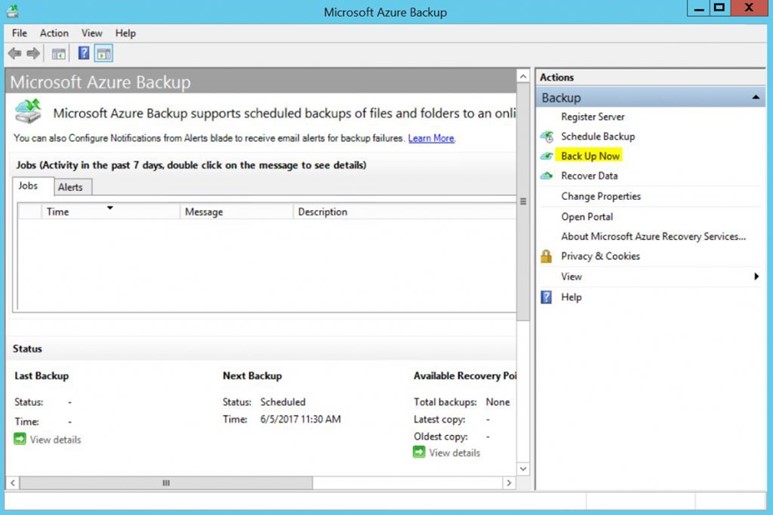Click Help in the Actions pane
The height and width of the screenshot is (515, 773).
571,297
